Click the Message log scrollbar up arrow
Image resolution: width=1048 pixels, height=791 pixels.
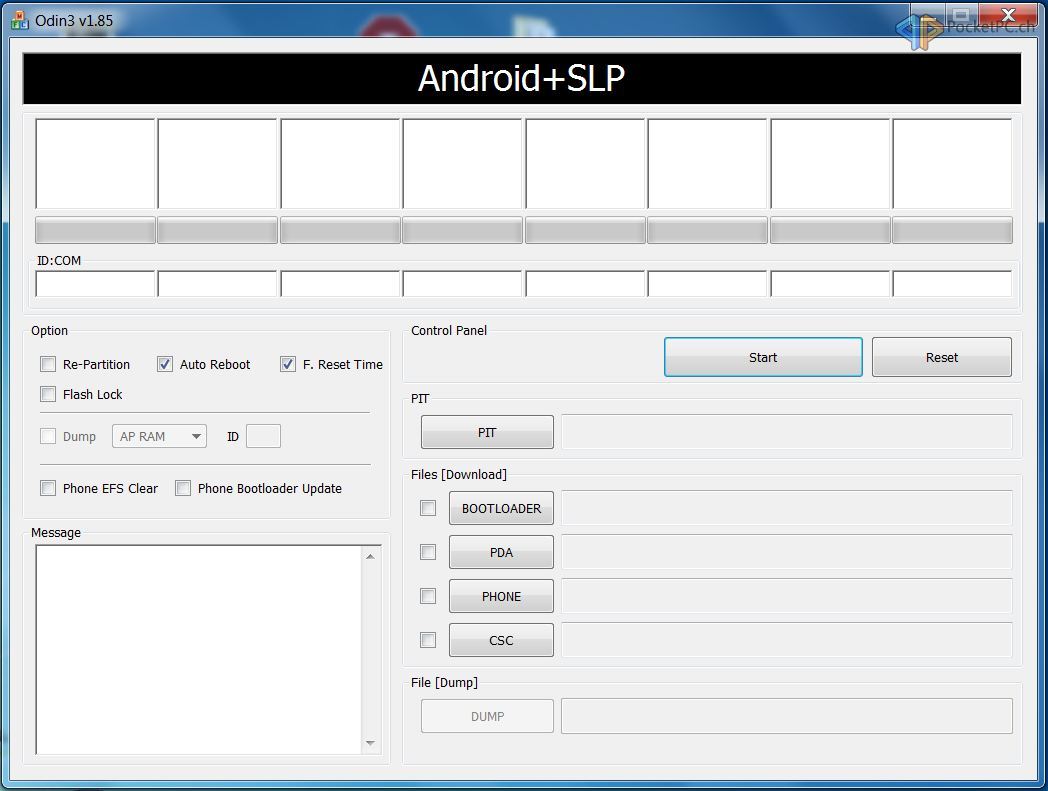[x=370, y=556]
